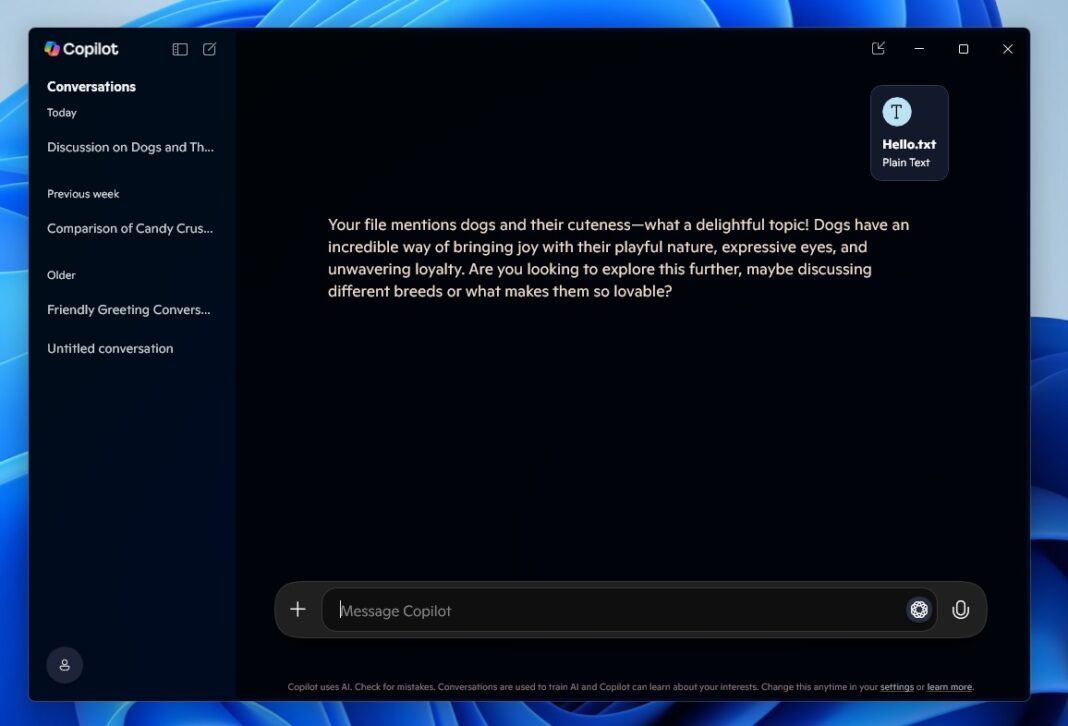Open the 'Discussion on Dogs' conversation
The height and width of the screenshot is (726, 1068).
(130, 147)
